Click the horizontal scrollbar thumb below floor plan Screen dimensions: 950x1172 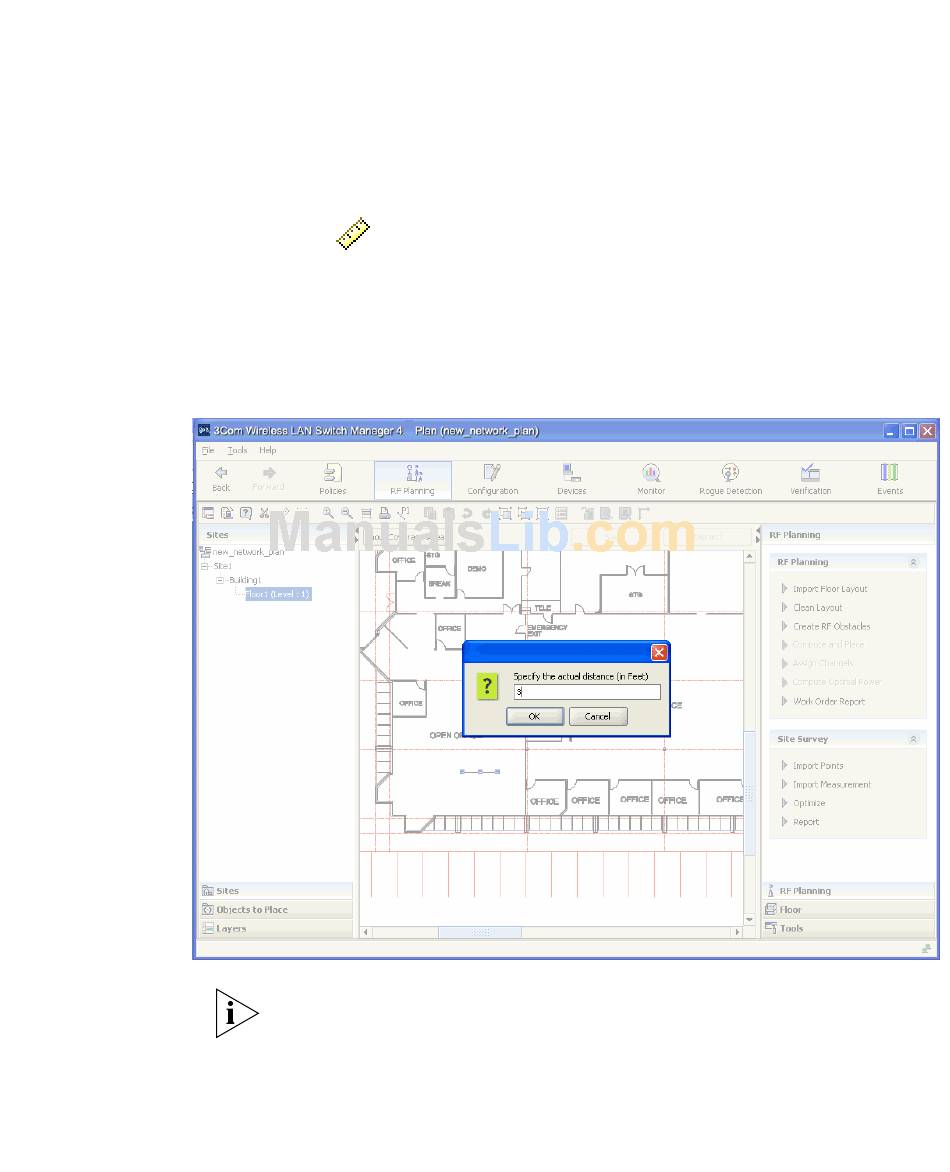[479, 932]
